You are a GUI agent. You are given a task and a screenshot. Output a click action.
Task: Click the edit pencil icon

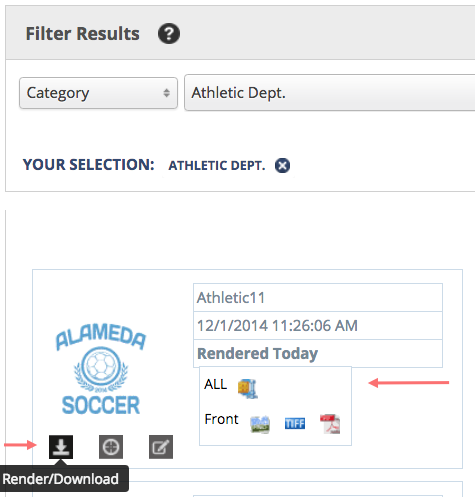(x=161, y=447)
